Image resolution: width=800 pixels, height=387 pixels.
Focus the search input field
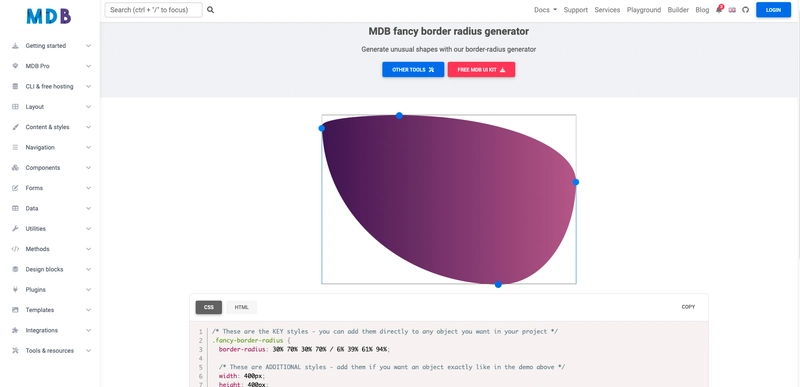pyautogui.click(x=154, y=10)
